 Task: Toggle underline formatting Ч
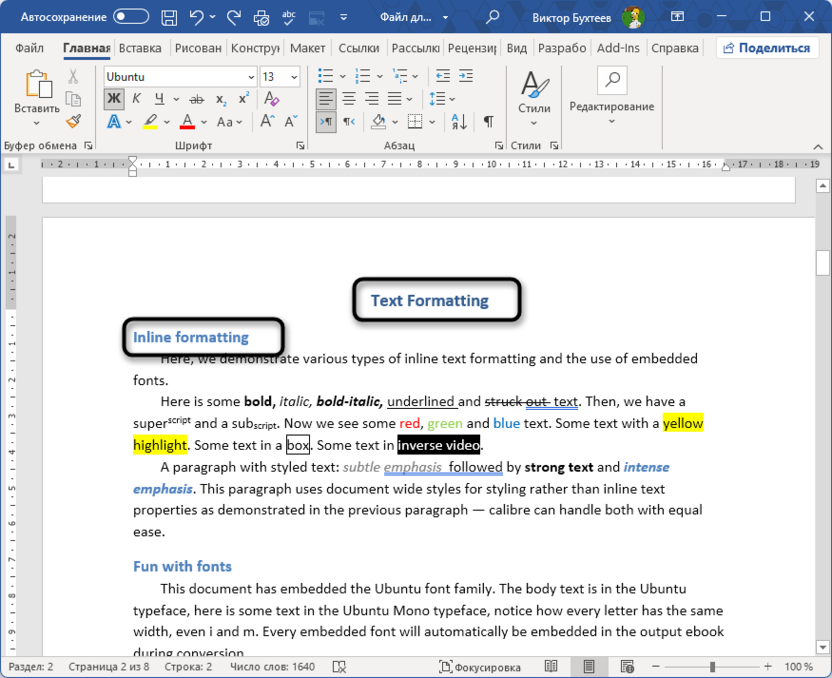(x=159, y=99)
